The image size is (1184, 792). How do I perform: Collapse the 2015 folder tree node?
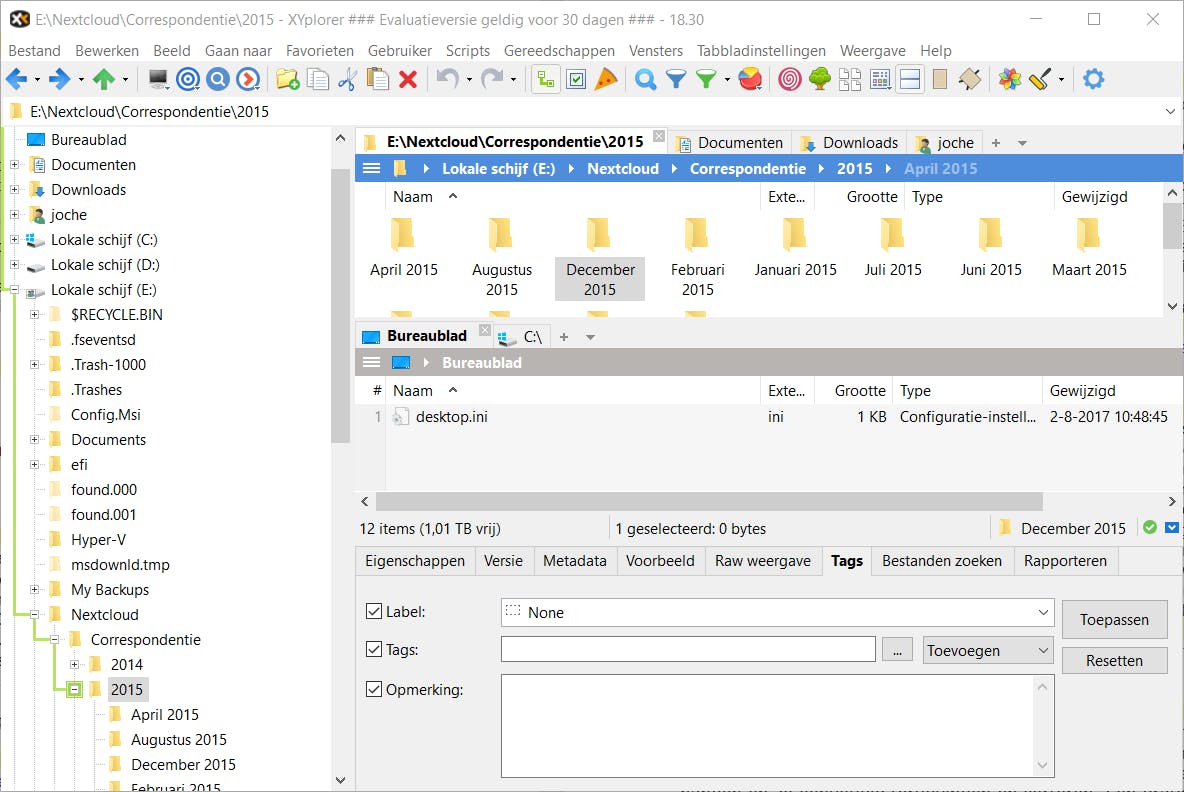[75, 690]
